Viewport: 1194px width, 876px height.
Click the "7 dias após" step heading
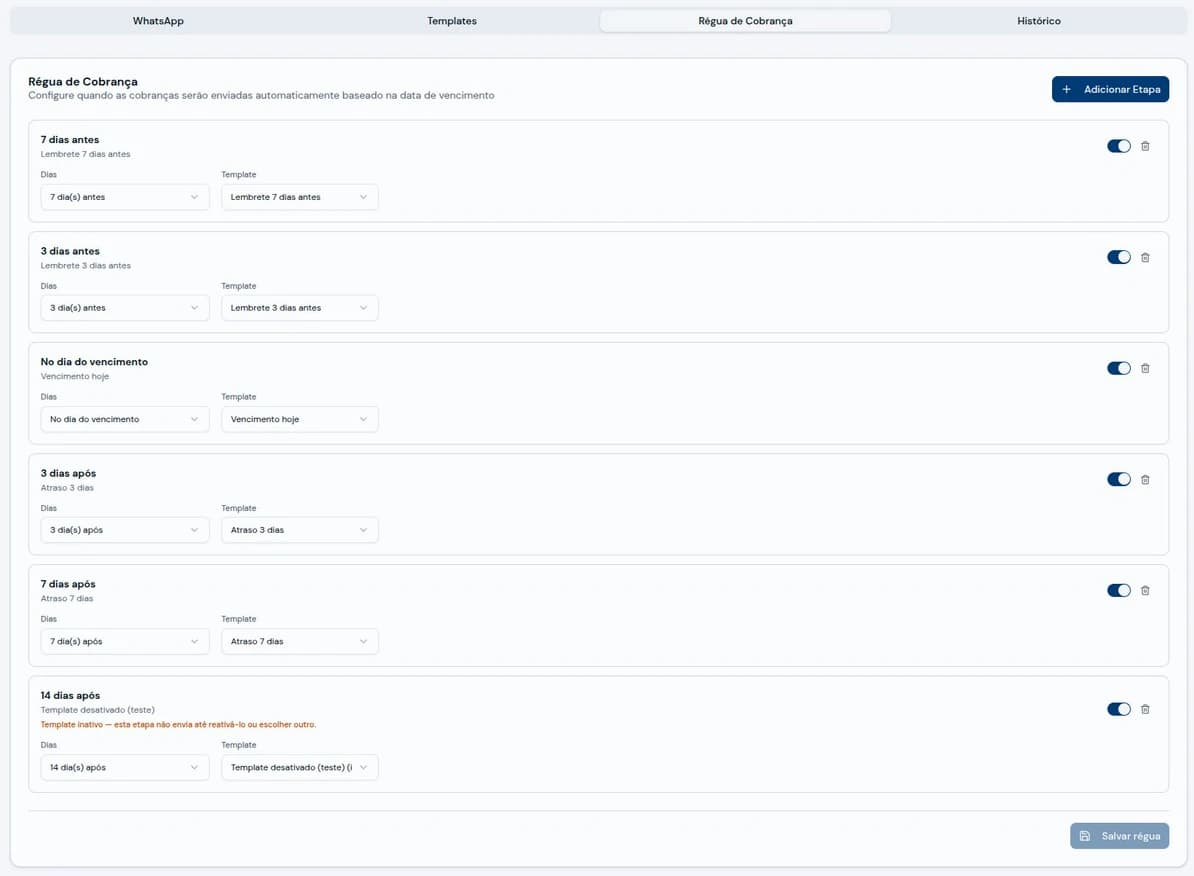68,584
